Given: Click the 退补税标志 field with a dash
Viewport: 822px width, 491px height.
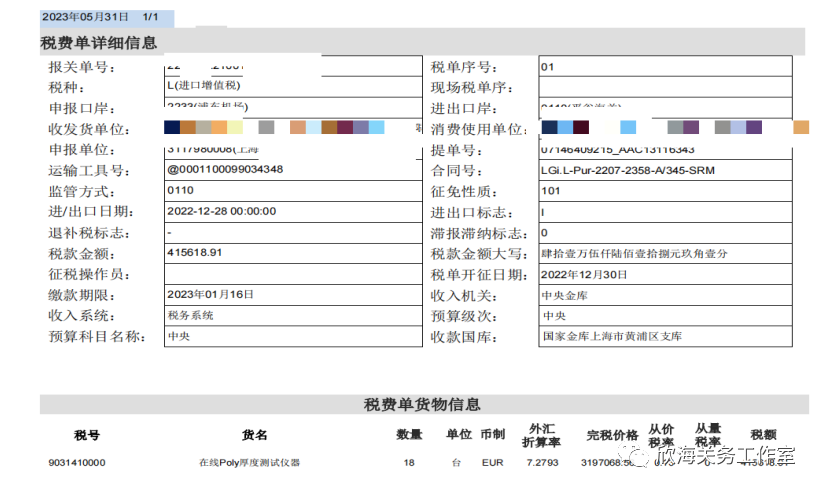Looking at the screenshot, I should pyautogui.click(x=293, y=233).
